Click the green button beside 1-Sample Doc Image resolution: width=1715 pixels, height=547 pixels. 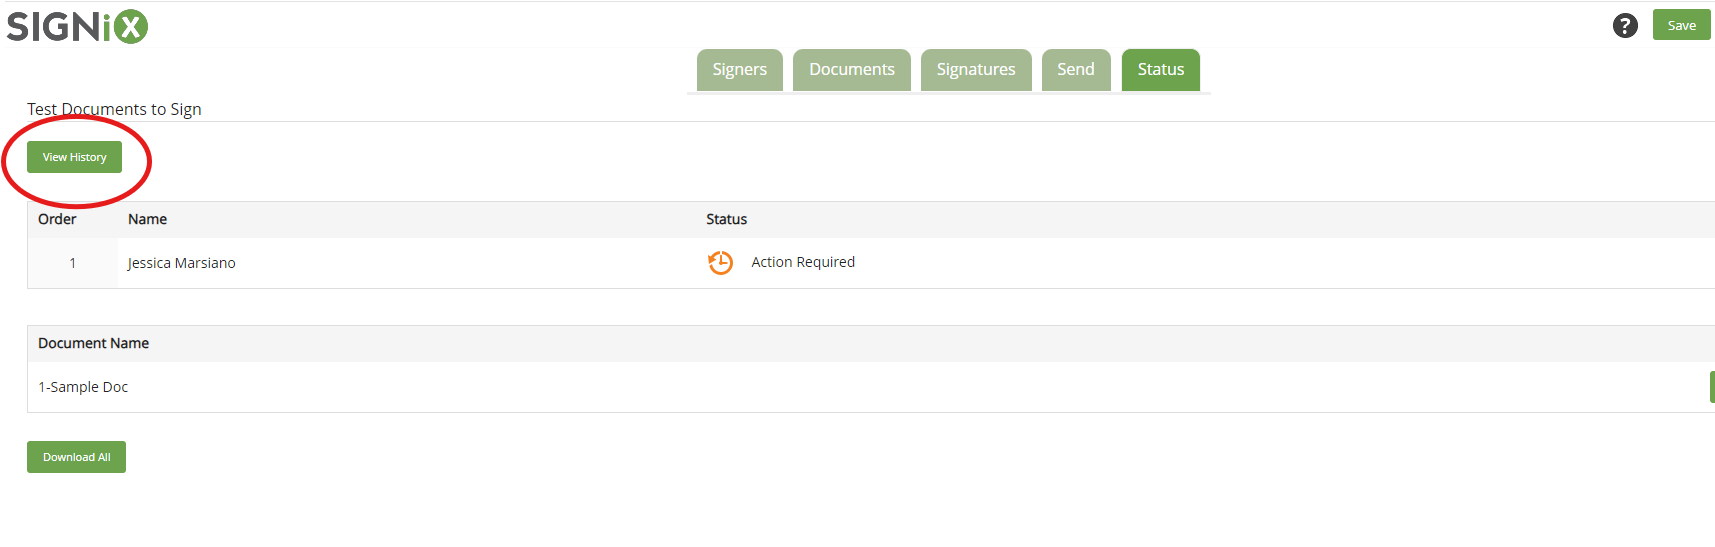point(1712,387)
